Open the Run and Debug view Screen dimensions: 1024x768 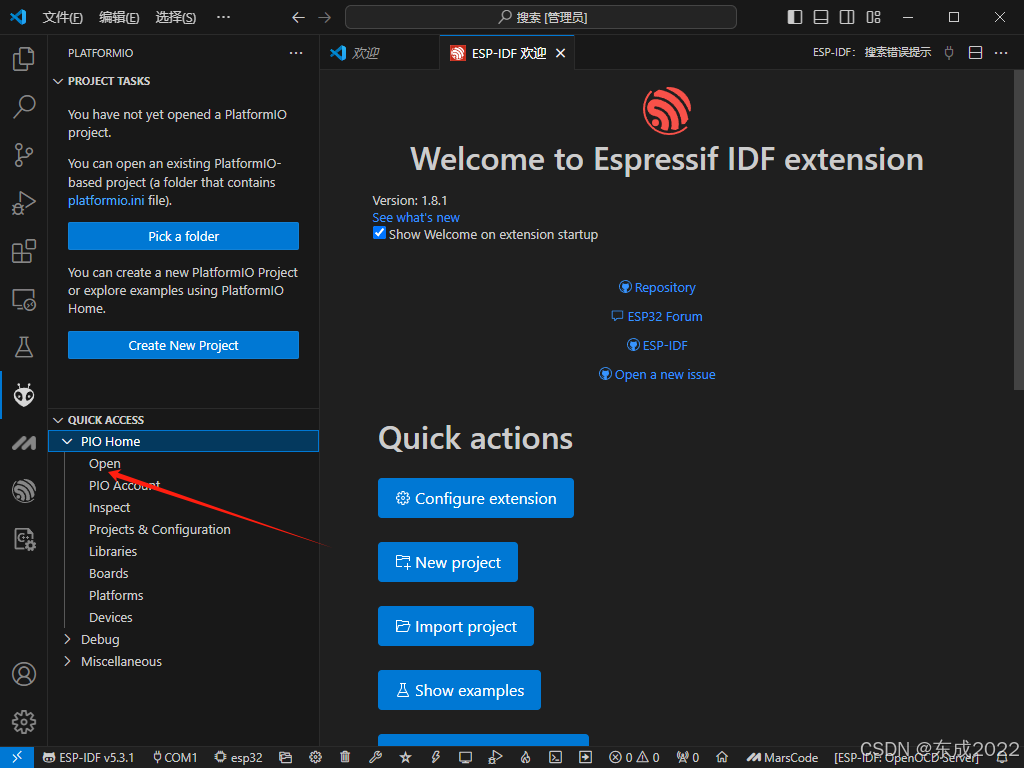(24, 203)
